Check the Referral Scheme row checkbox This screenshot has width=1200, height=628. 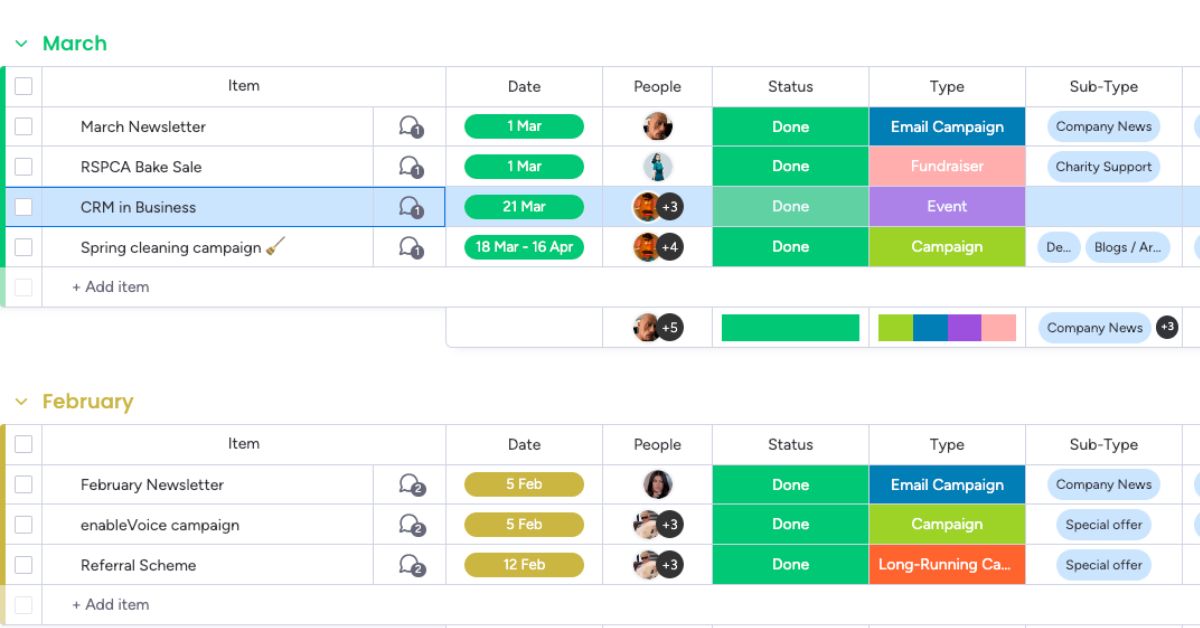[24, 565]
